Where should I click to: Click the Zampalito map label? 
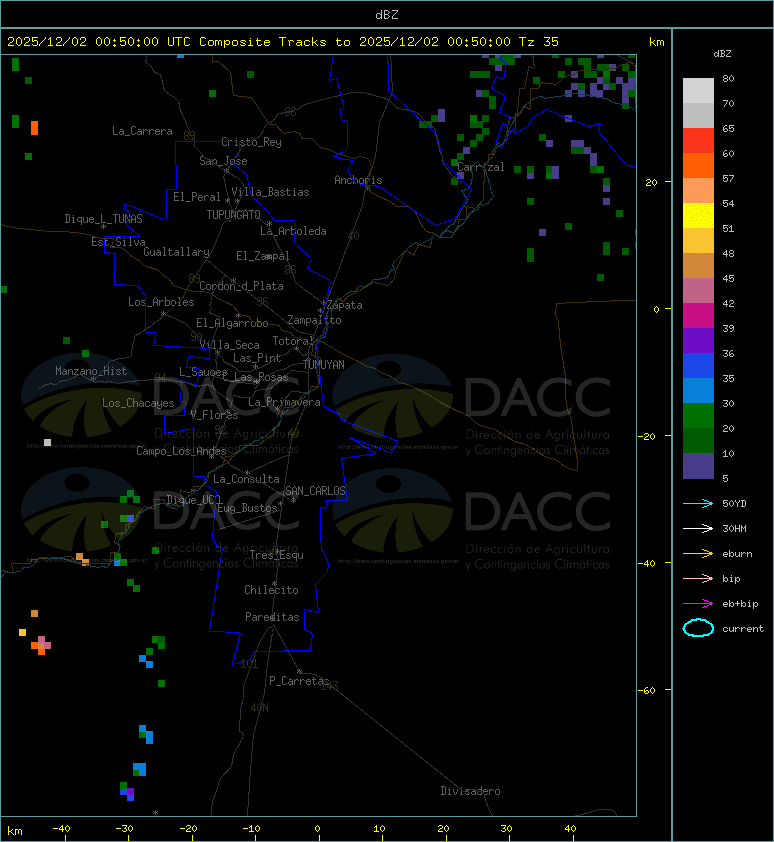click(x=314, y=321)
